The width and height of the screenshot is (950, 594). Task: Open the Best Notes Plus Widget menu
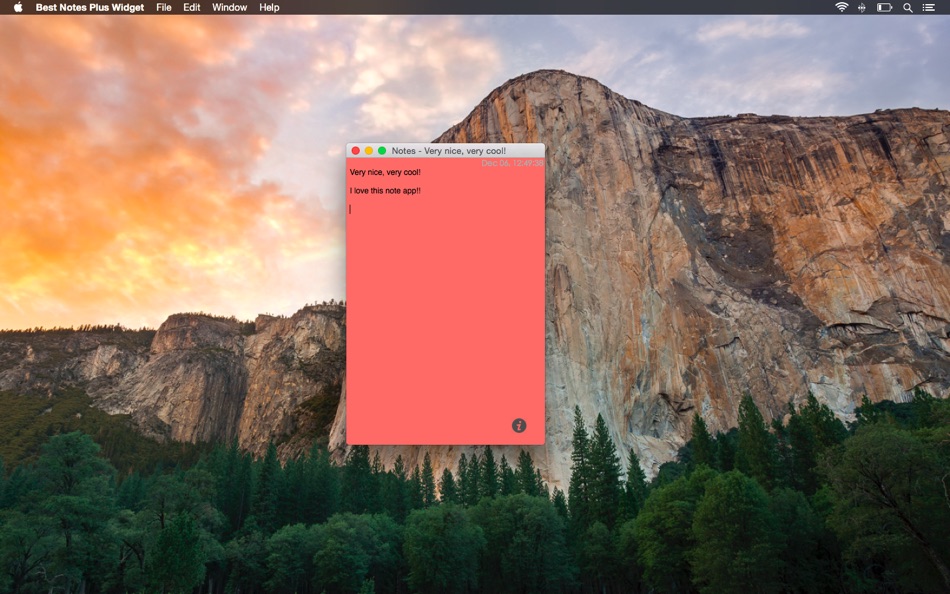[90, 7]
